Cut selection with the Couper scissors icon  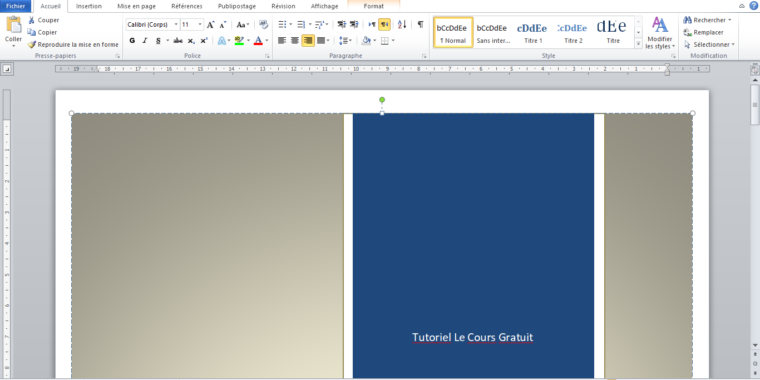[32, 20]
